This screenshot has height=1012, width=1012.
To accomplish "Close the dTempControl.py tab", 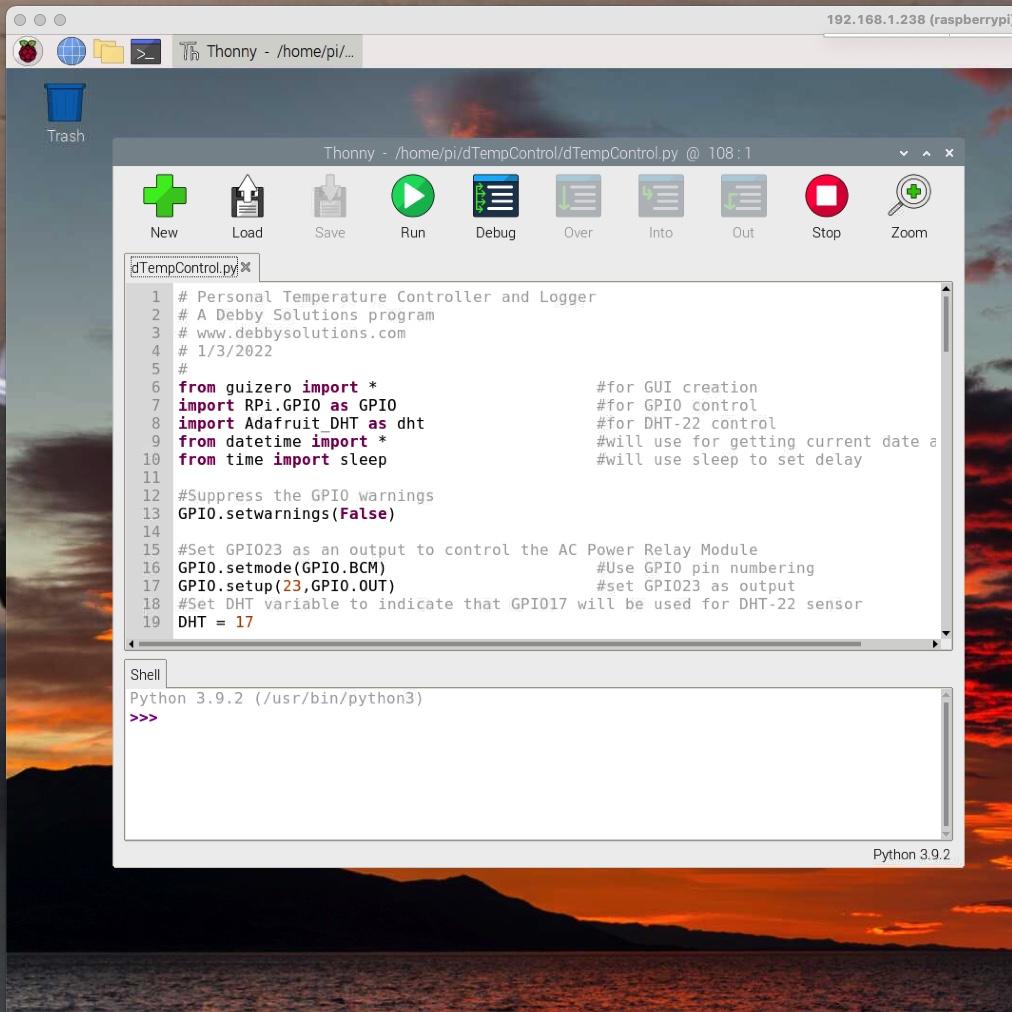I will pyautogui.click(x=245, y=267).
